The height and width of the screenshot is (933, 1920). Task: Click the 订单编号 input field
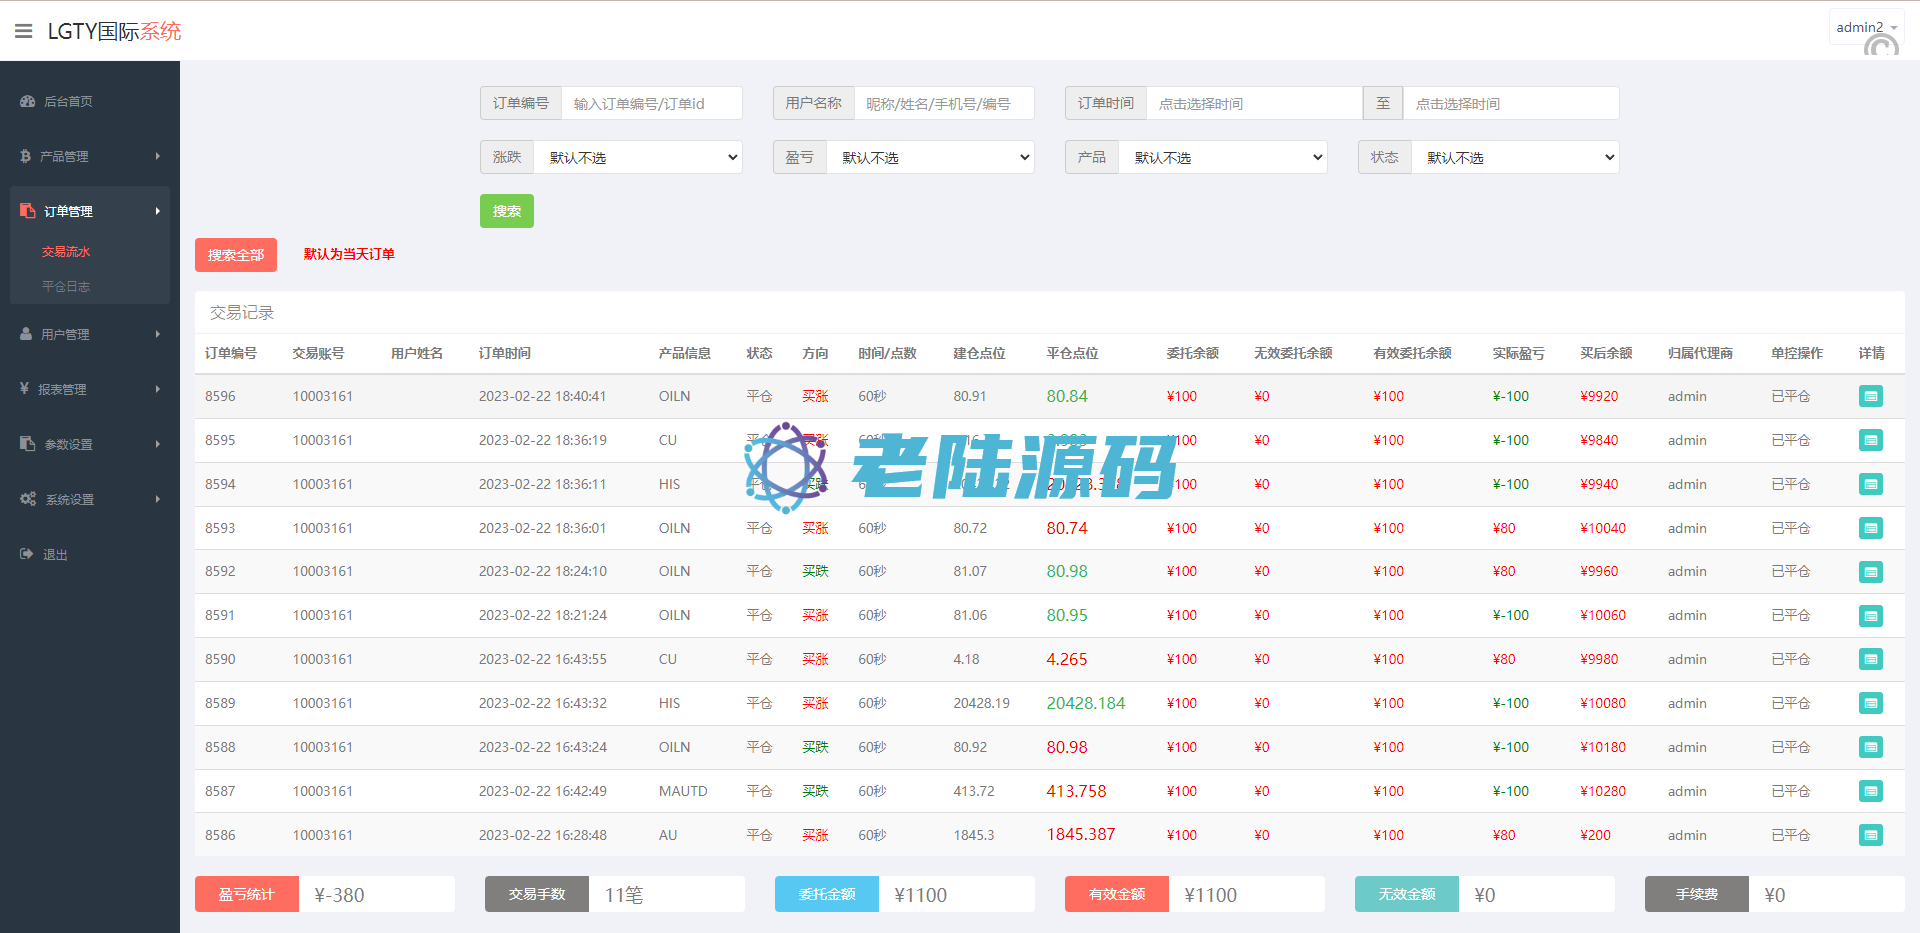(651, 103)
